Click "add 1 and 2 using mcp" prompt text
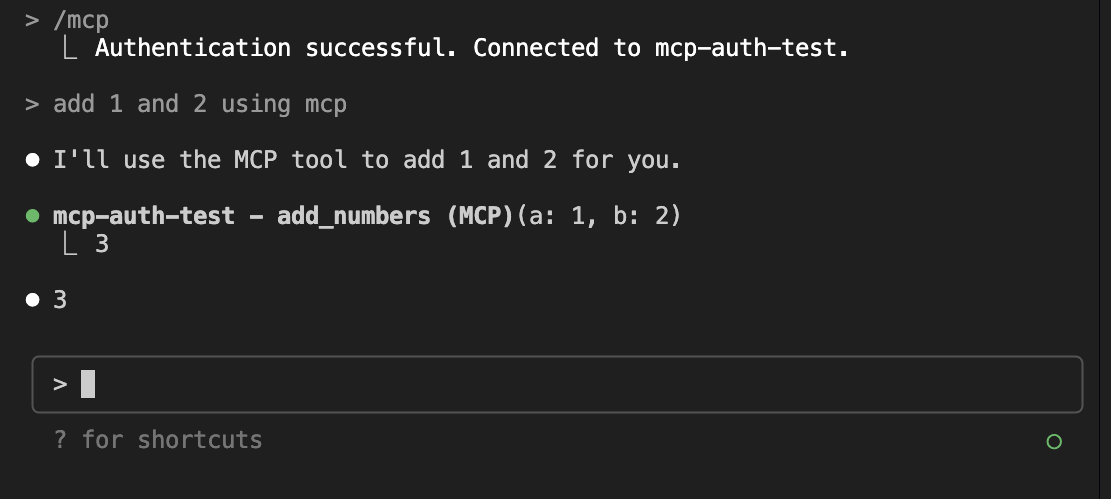 click(x=200, y=104)
